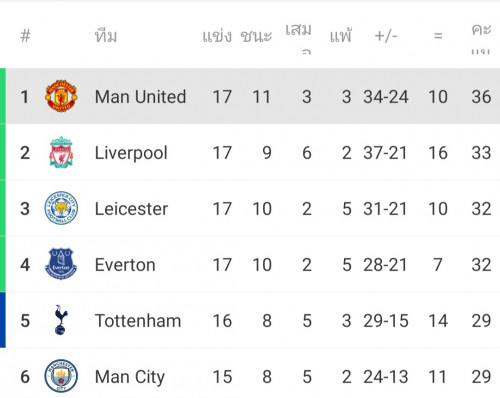Click the Manchester City club crest
This screenshot has height=398, width=500.
(x=61, y=376)
